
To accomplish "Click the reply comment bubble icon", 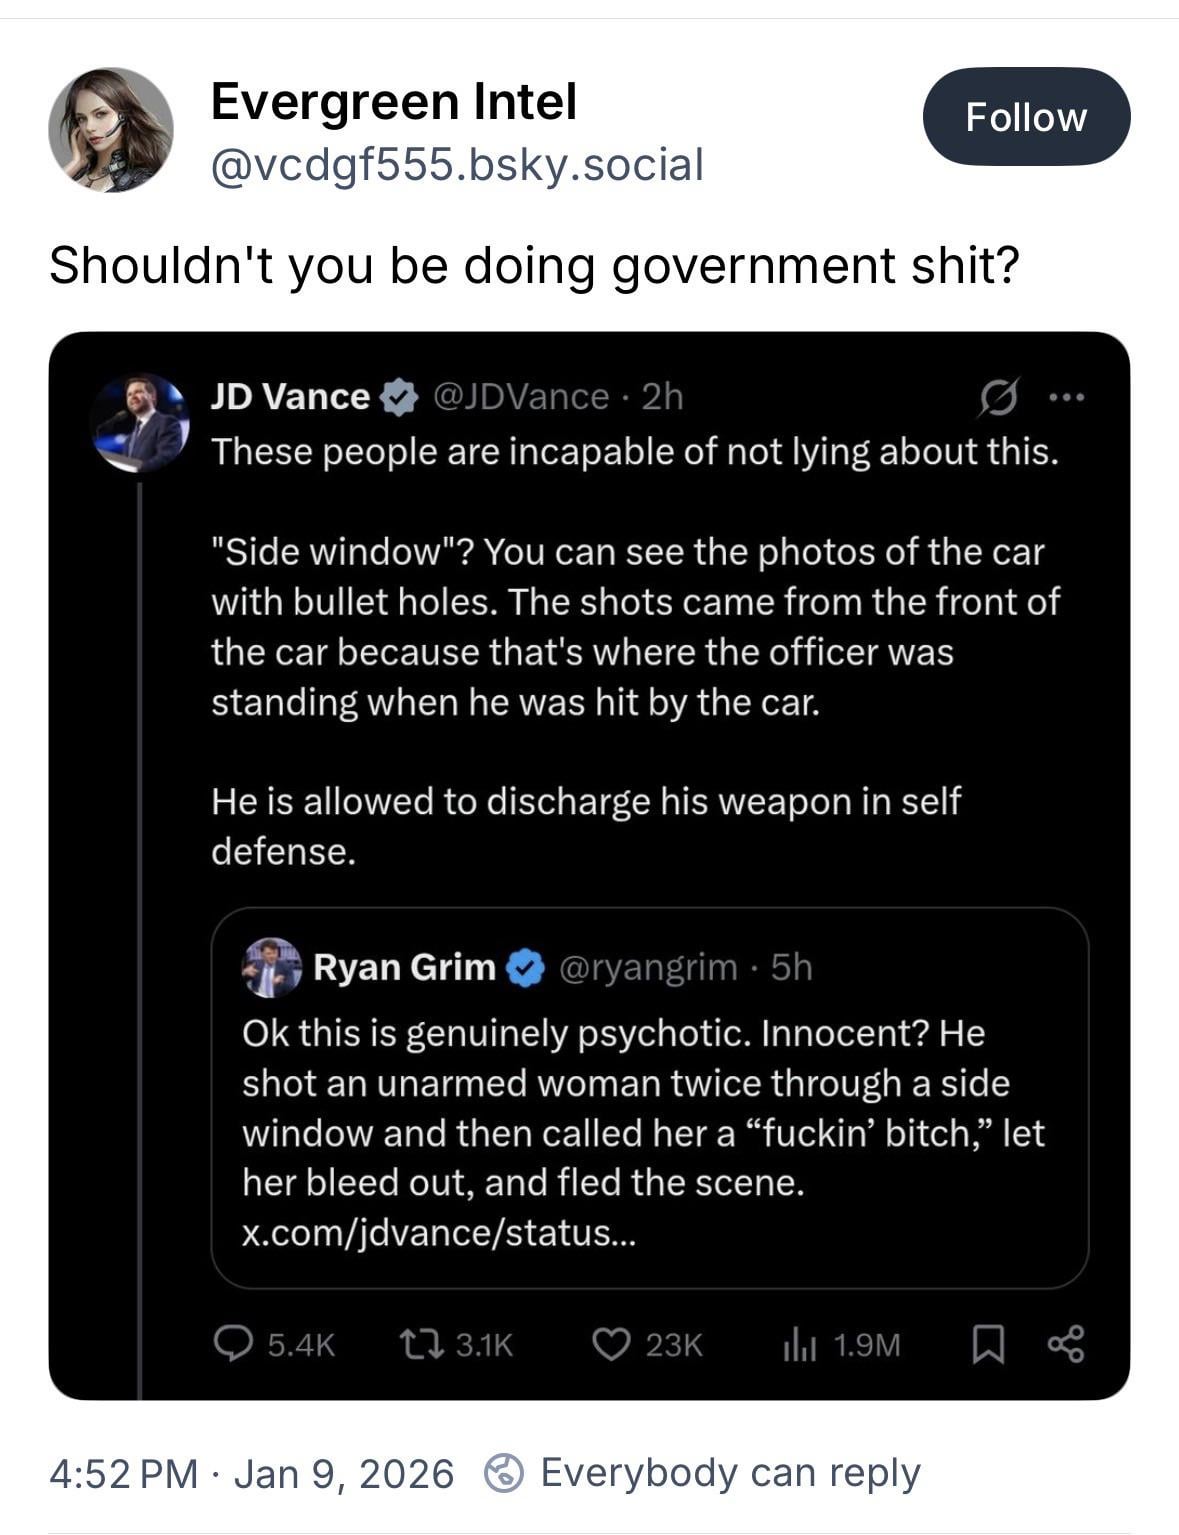I will click(234, 1344).
